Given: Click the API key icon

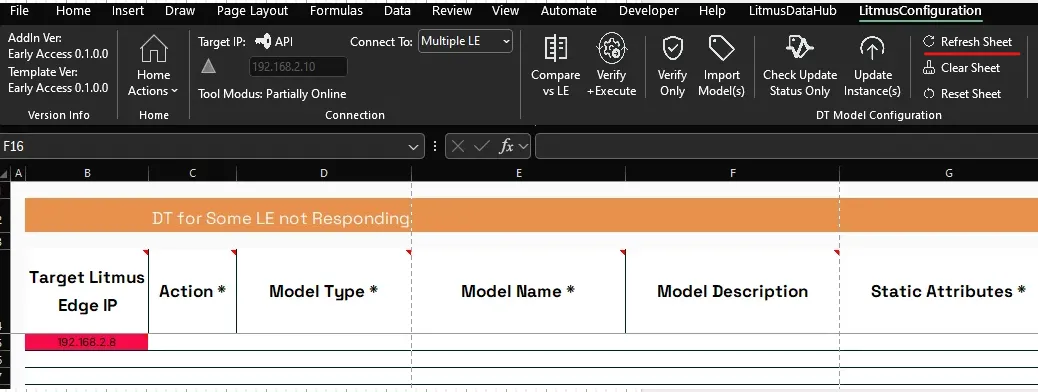Looking at the screenshot, I should [263, 42].
